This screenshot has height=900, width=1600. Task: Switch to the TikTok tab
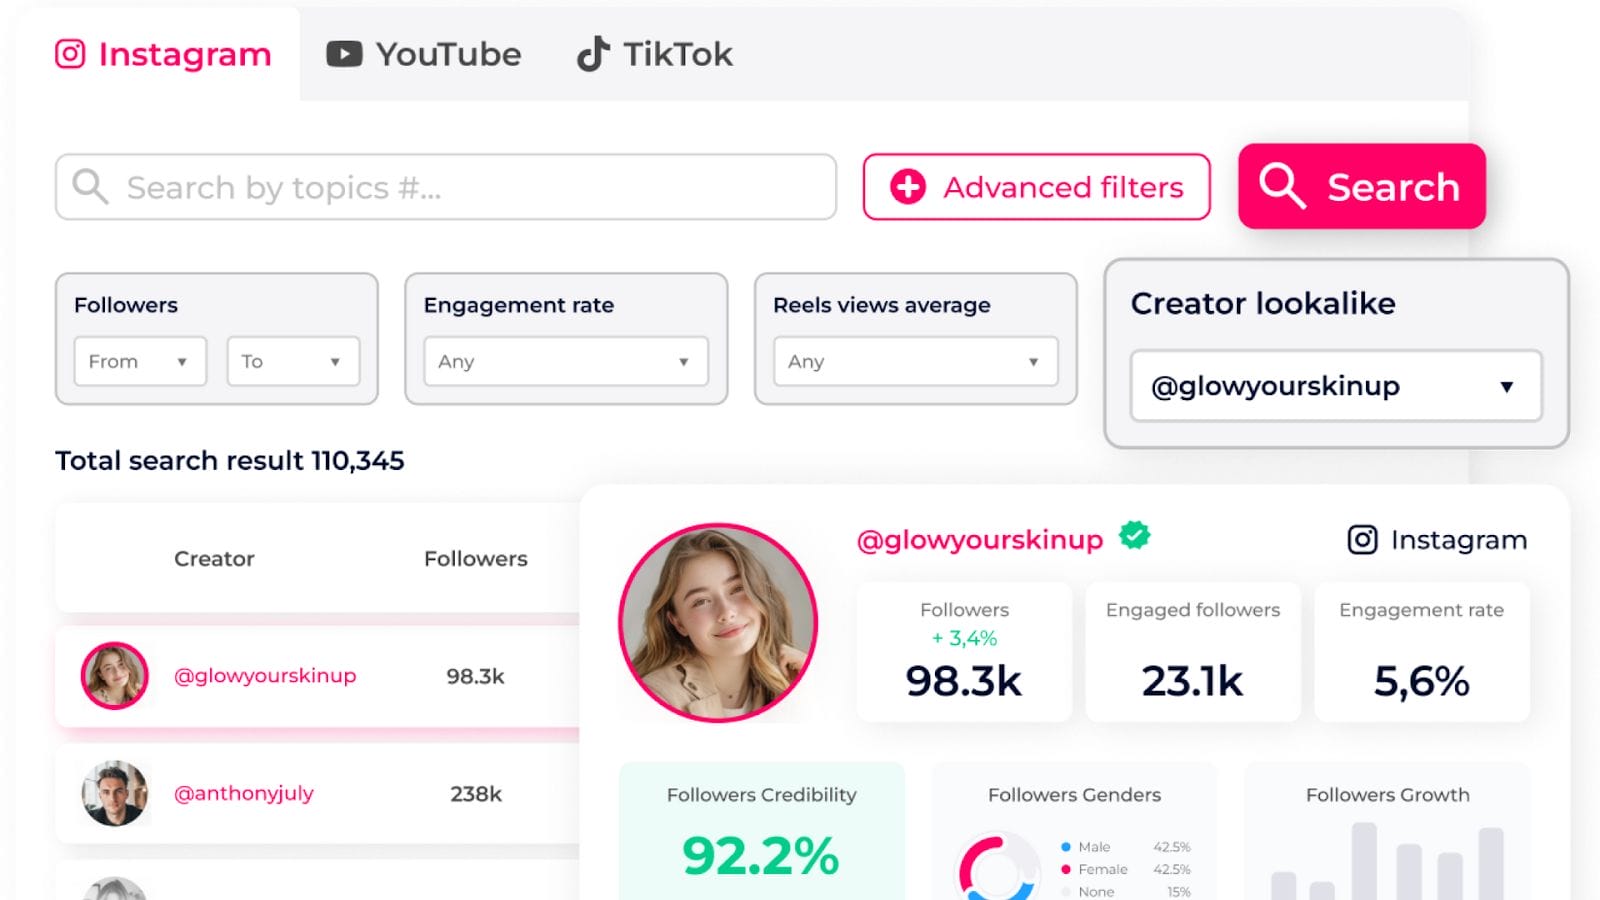click(655, 54)
